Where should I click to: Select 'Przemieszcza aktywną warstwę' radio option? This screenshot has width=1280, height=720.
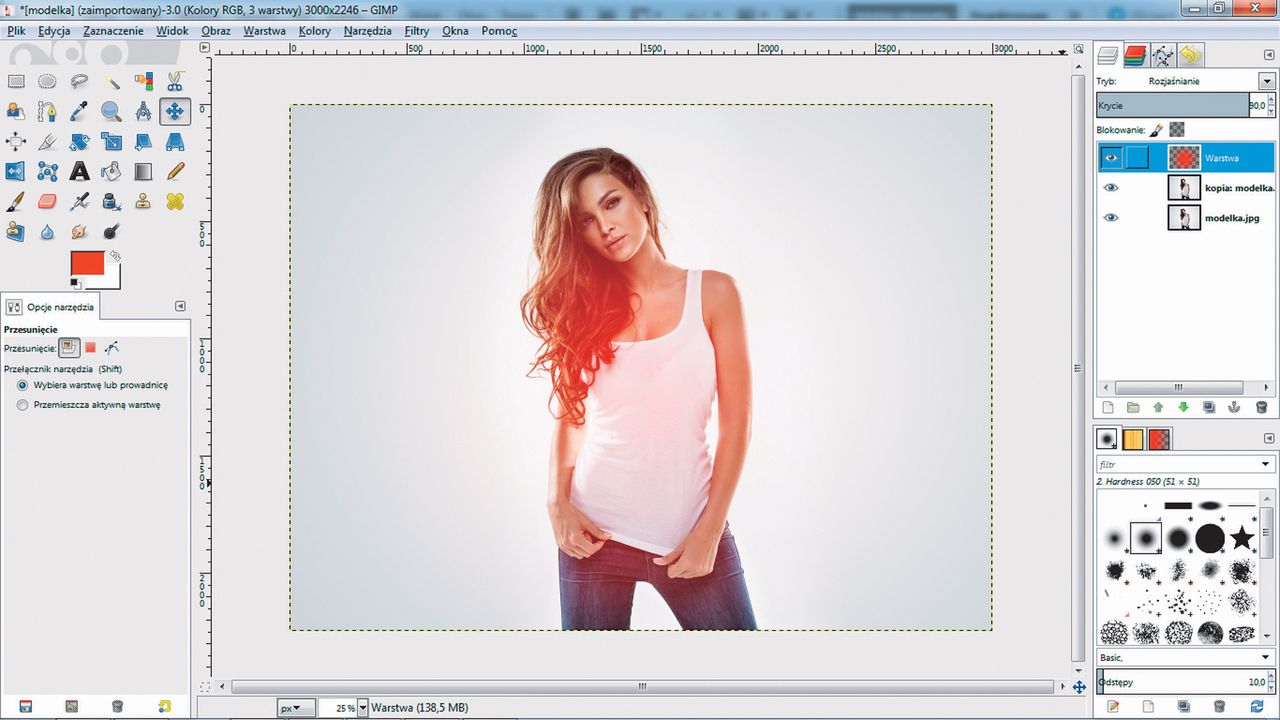point(22,405)
